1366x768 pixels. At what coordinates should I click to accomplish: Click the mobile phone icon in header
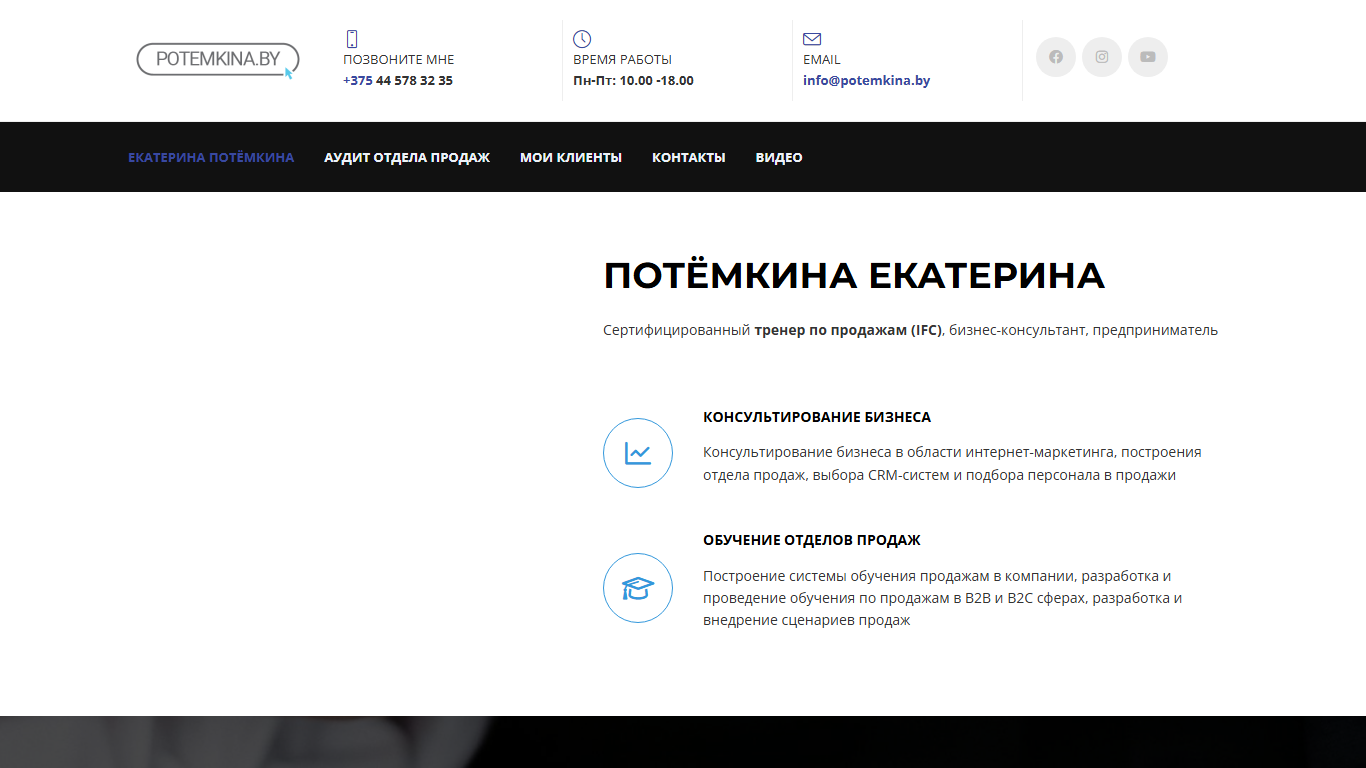click(352, 39)
